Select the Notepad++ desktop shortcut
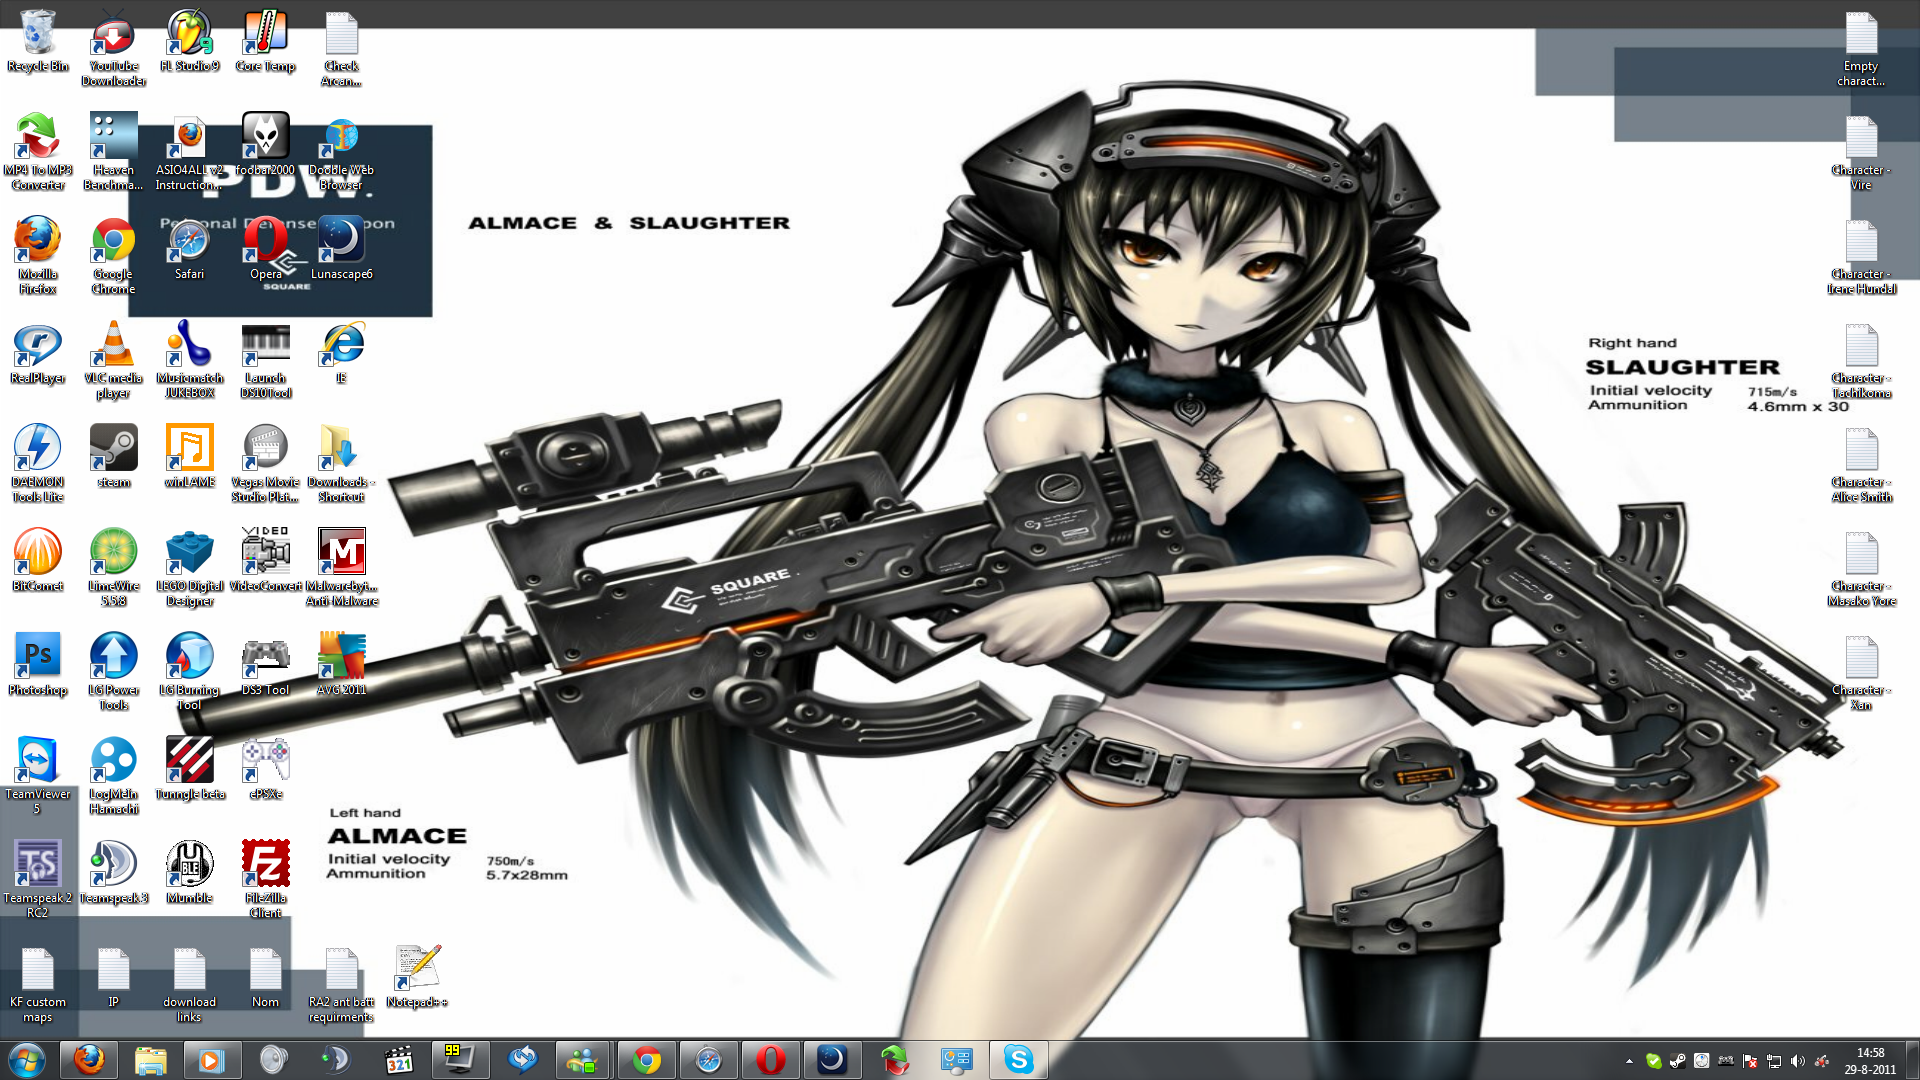 pos(418,977)
